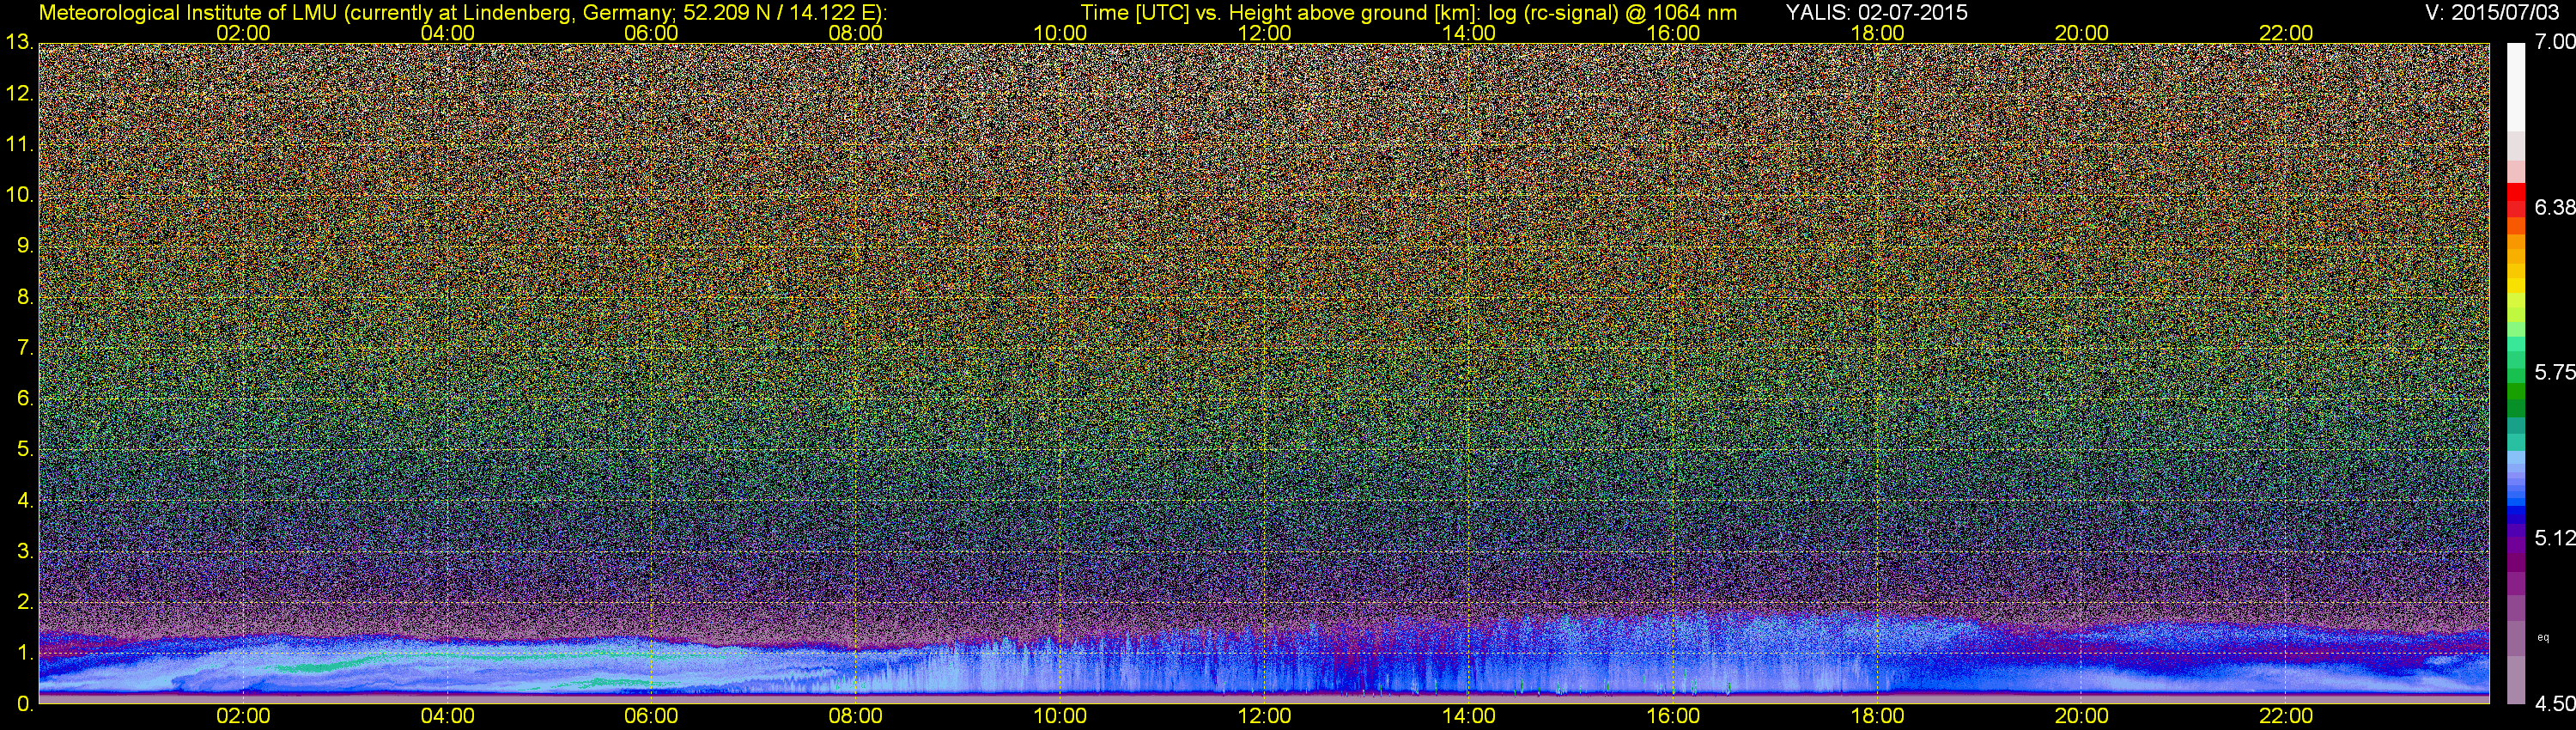Click the colorbar value 7.00

click(x=2554, y=43)
